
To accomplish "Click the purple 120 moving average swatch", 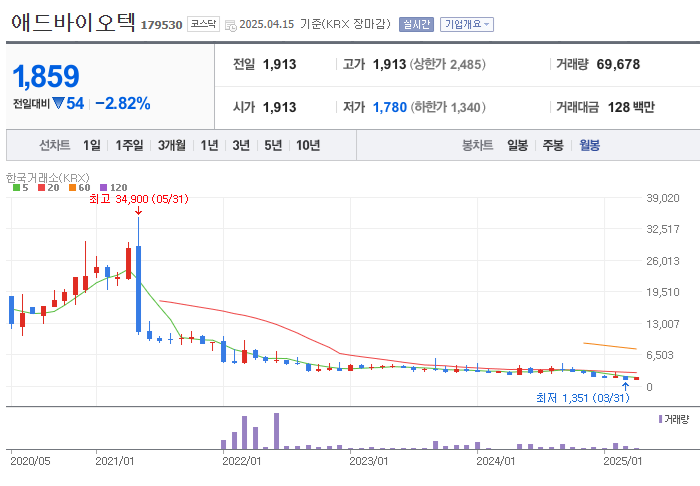I will [104, 188].
